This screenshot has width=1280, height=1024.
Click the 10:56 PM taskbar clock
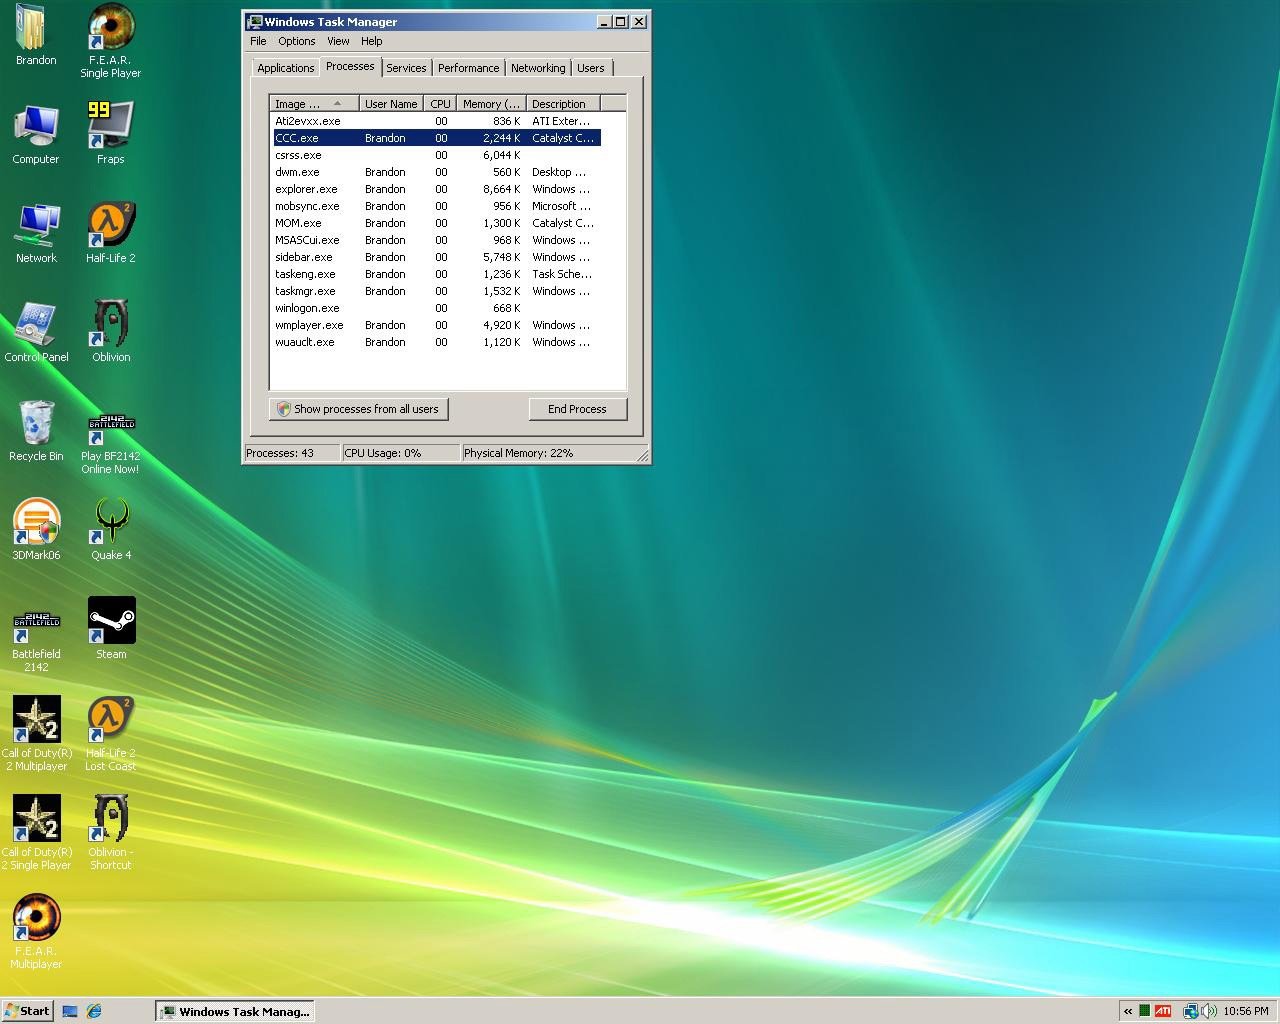click(x=1245, y=1011)
